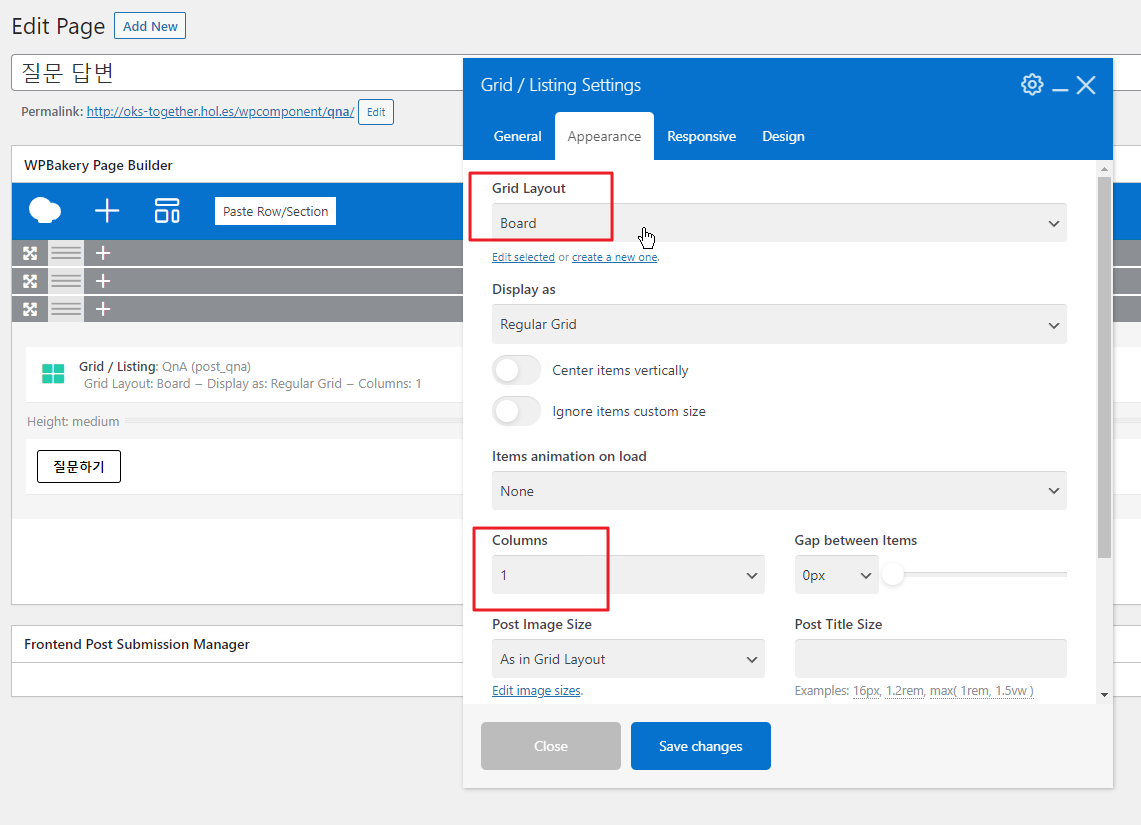Toggle the Ignore items custom size switch
This screenshot has width=1141, height=825.
(x=517, y=411)
